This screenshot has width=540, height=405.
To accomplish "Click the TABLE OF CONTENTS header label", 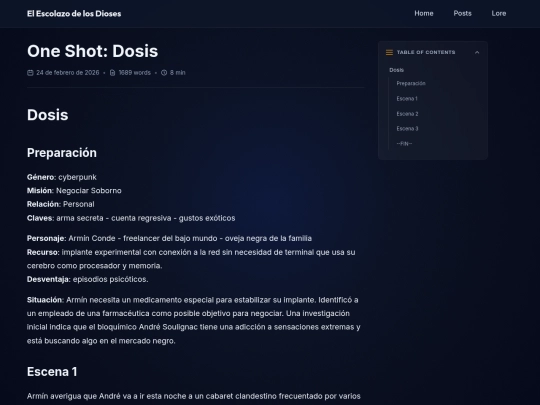I will coord(426,52).
